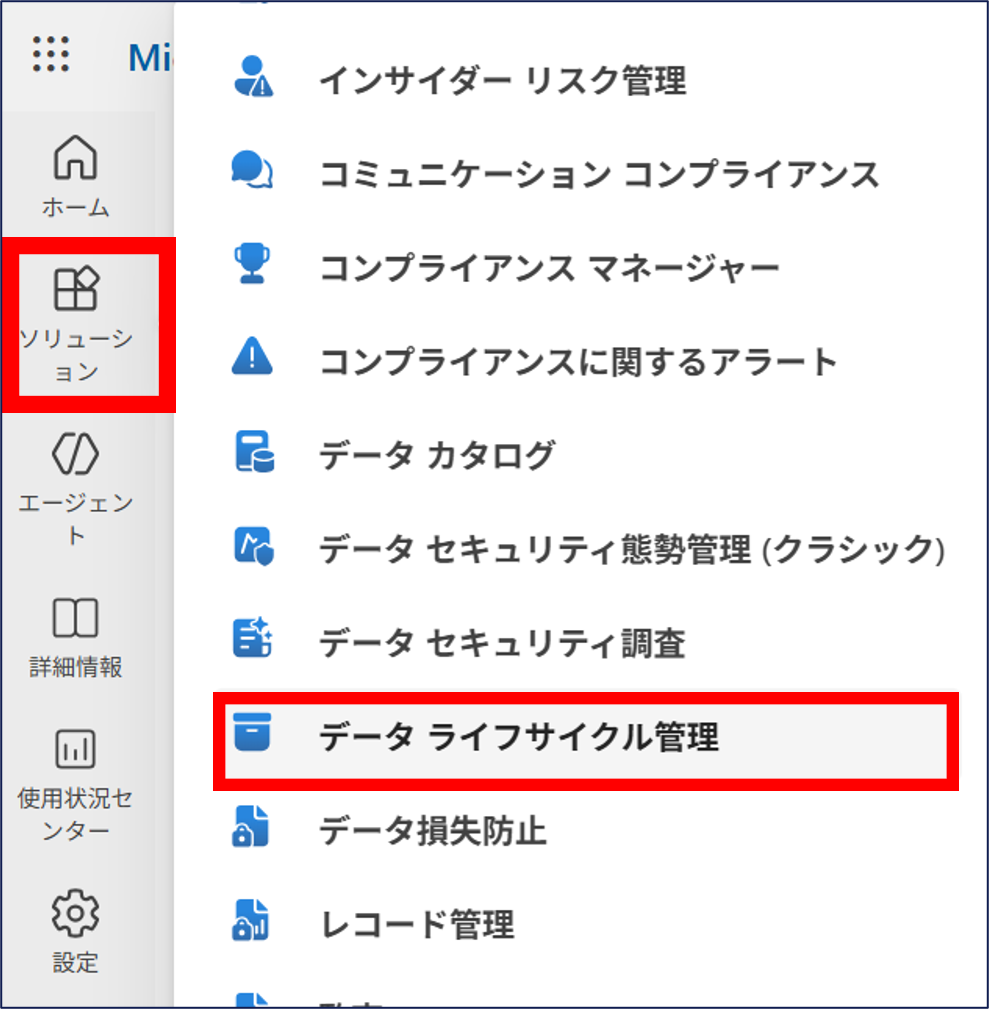Click the エージェント agent icon in sidebar

tap(75, 454)
